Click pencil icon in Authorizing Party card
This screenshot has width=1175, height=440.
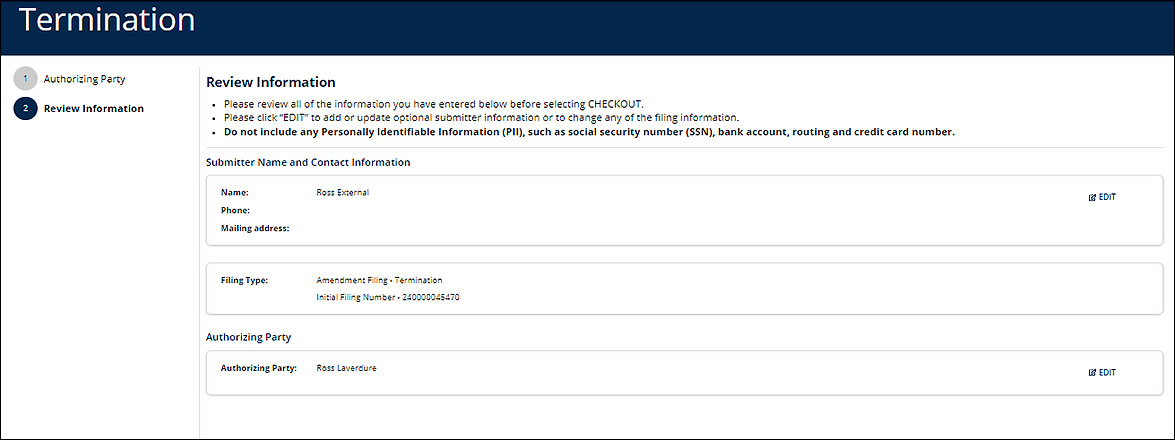pyautogui.click(x=1093, y=373)
